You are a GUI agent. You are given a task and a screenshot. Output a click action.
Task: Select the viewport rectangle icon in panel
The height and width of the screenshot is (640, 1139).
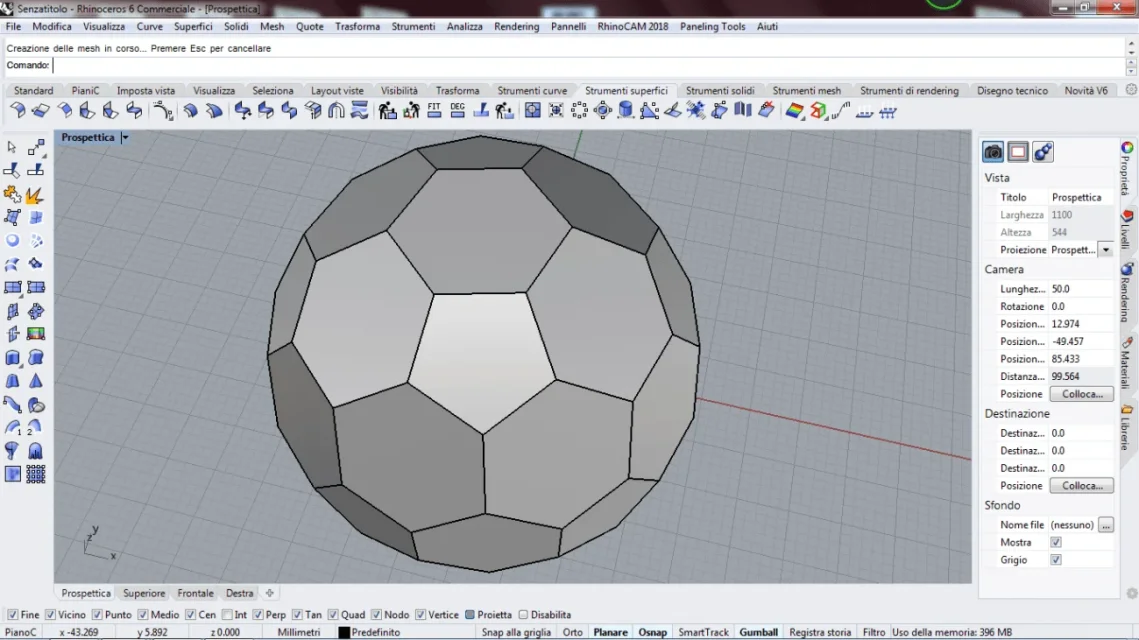pos(1018,152)
